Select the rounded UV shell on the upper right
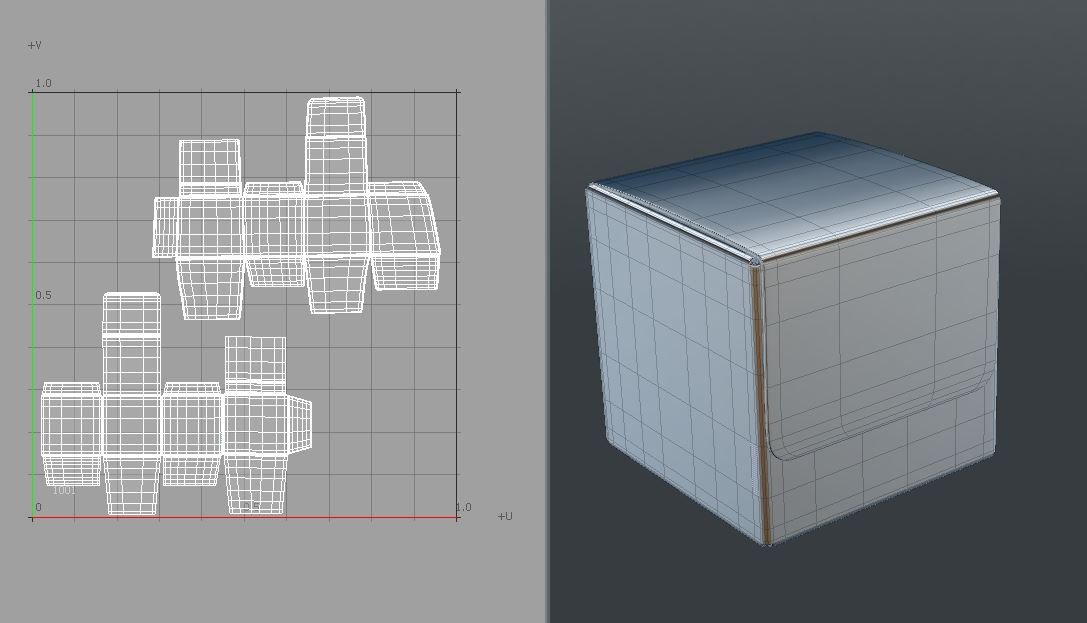Screen dimensions: 1087x623 point(405,230)
